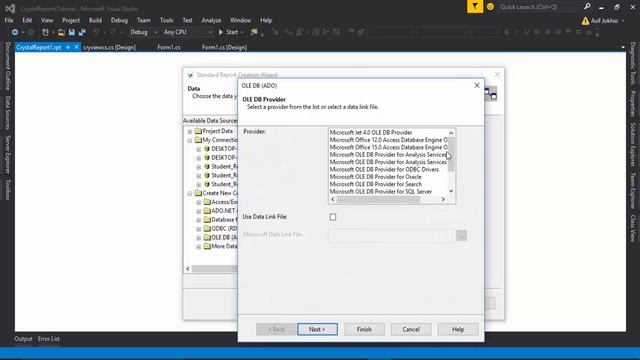Tick the Use Data Link File checkbox

(x=333, y=217)
